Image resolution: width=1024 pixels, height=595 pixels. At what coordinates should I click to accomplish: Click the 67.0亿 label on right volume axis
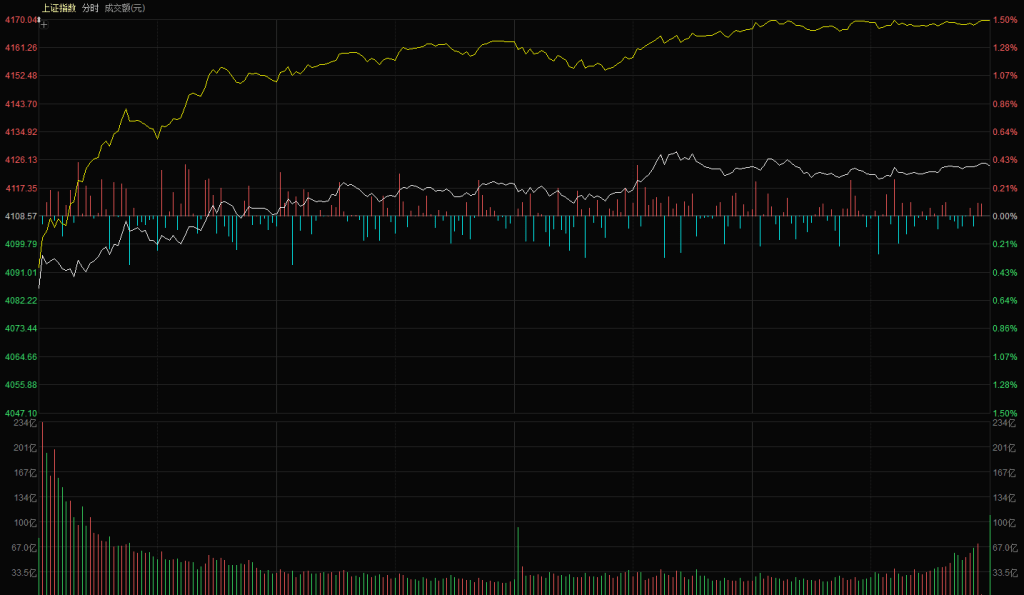pos(1005,548)
